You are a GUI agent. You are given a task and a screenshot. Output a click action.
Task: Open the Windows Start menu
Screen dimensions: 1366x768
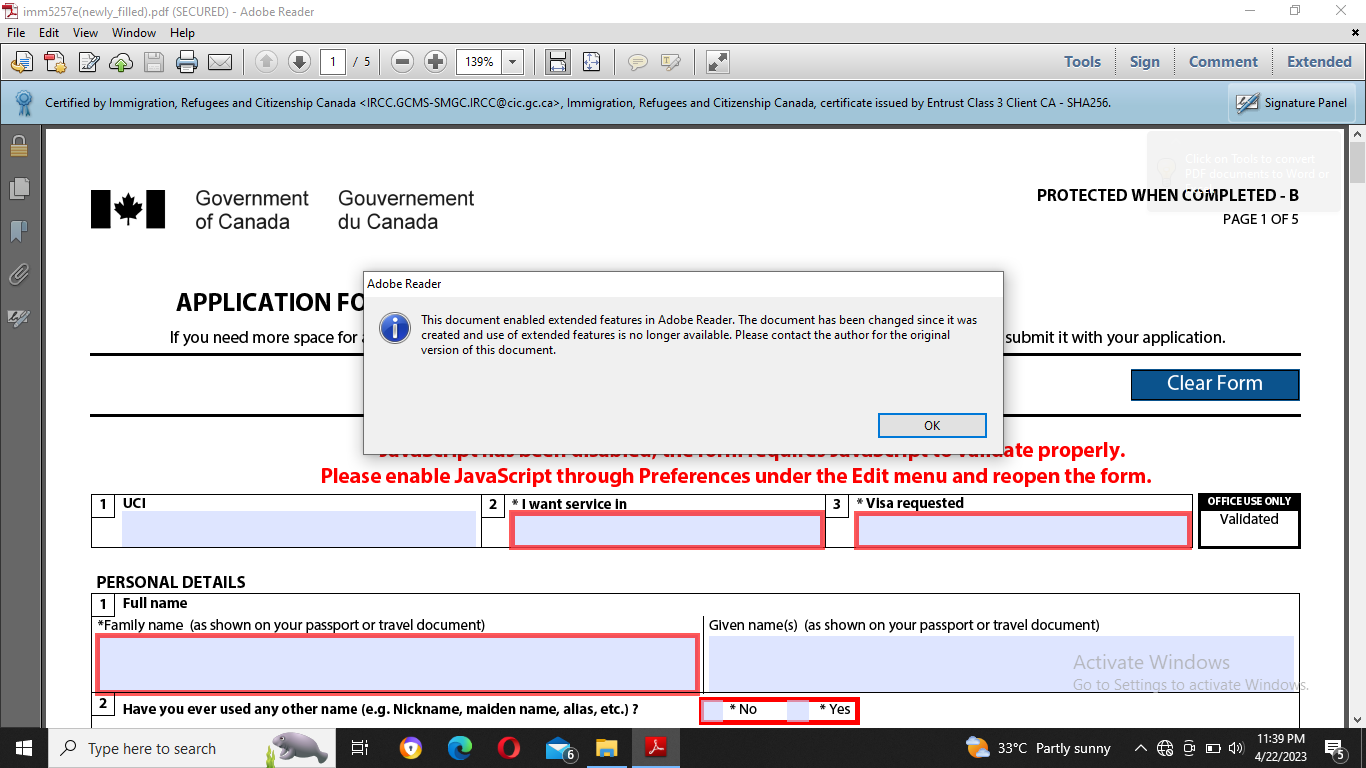click(x=23, y=748)
